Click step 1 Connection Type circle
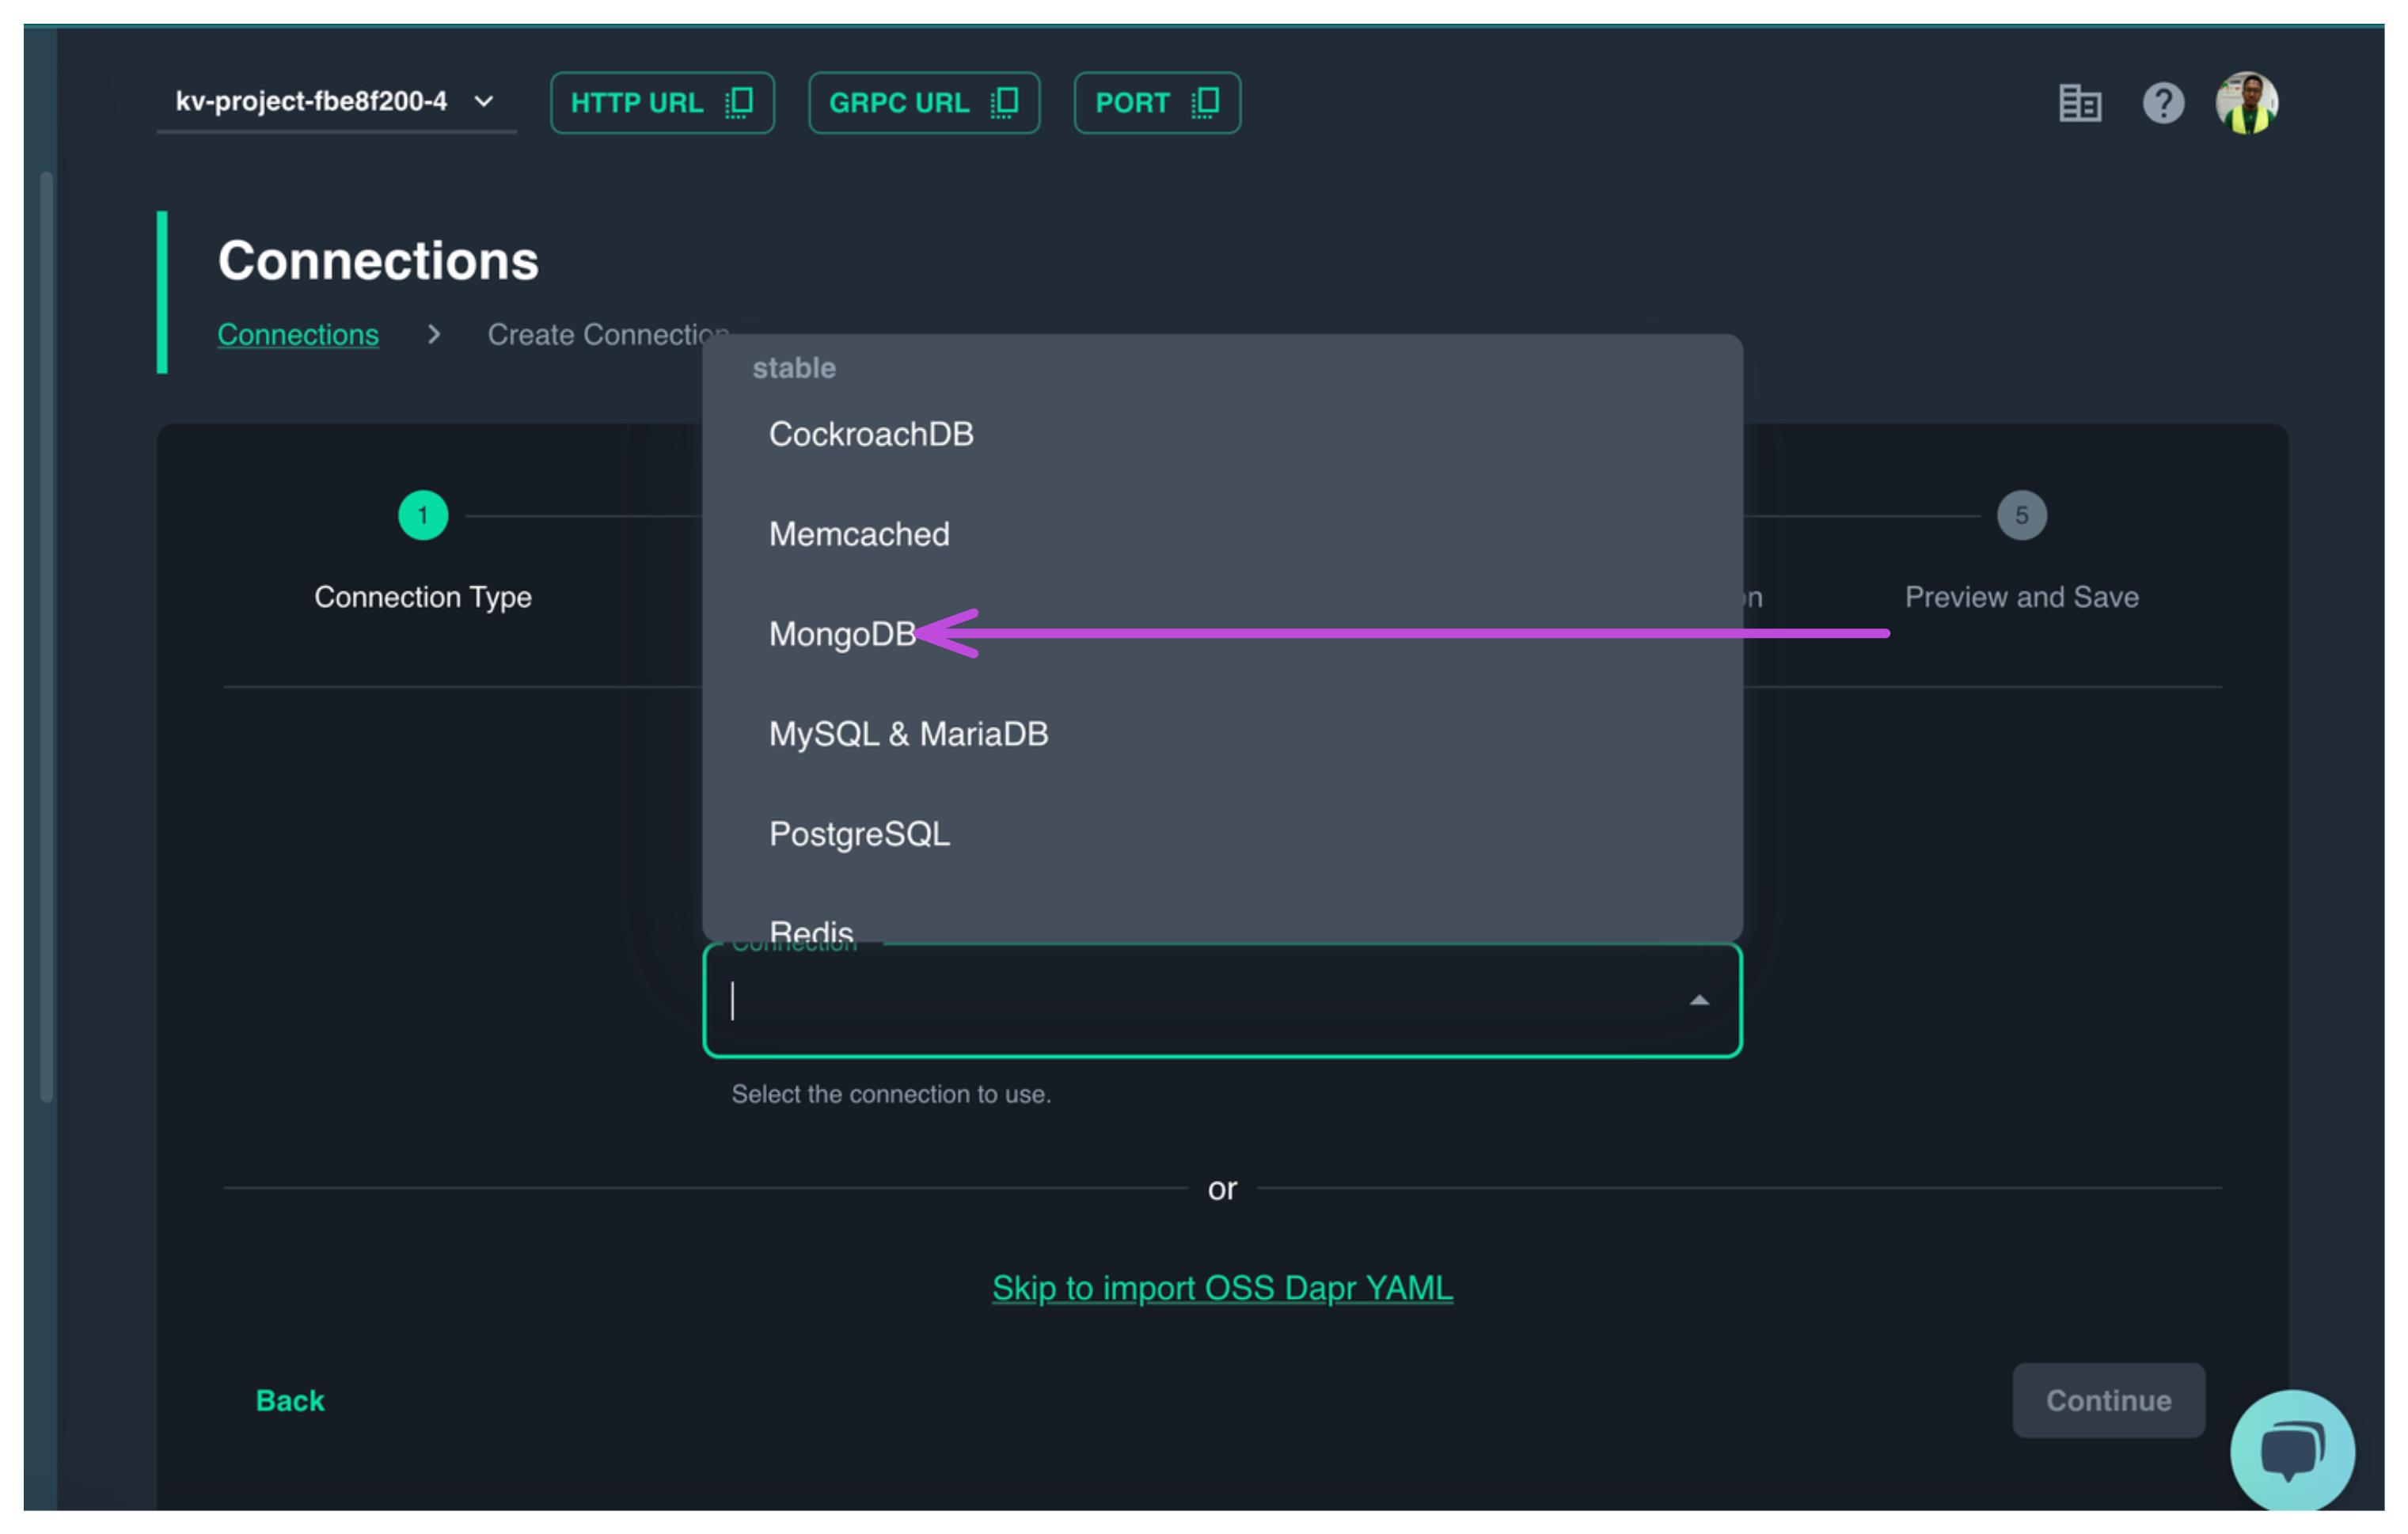Image resolution: width=2408 pixels, height=1534 pixels. click(423, 515)
